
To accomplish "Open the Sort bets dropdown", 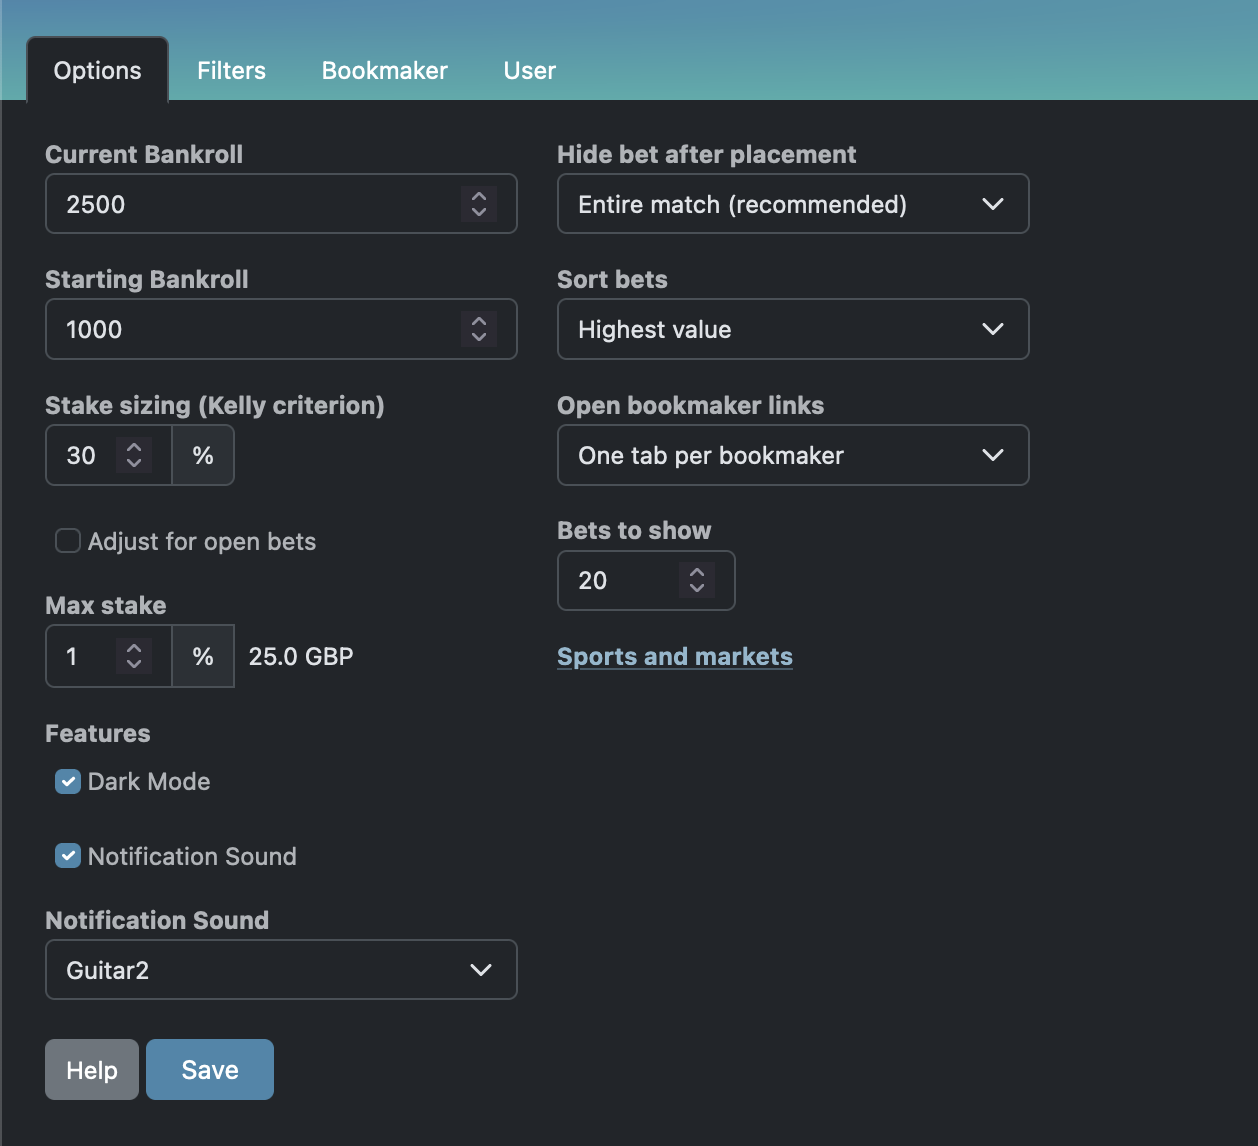I will [793, 329].
